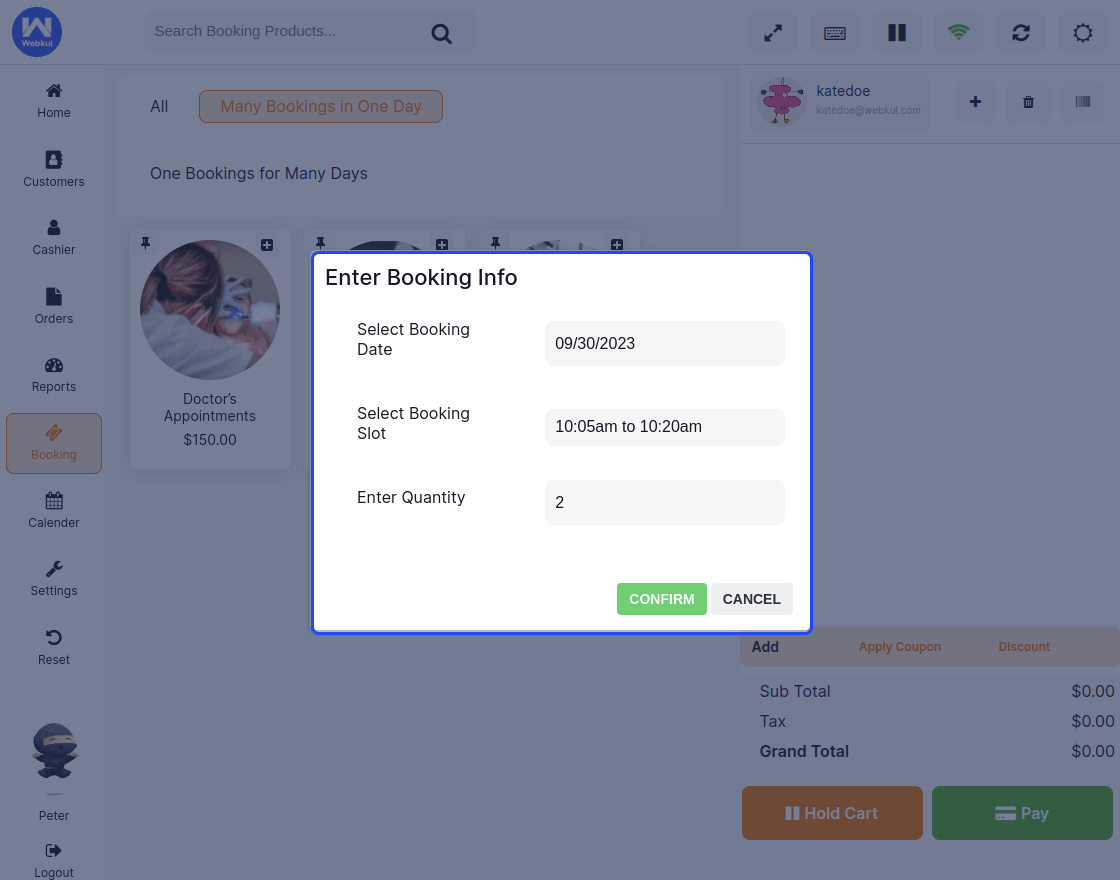Open the on-screen keyboard icon
The width and height of the screenshot is (1120, 880).
(835, 33)
